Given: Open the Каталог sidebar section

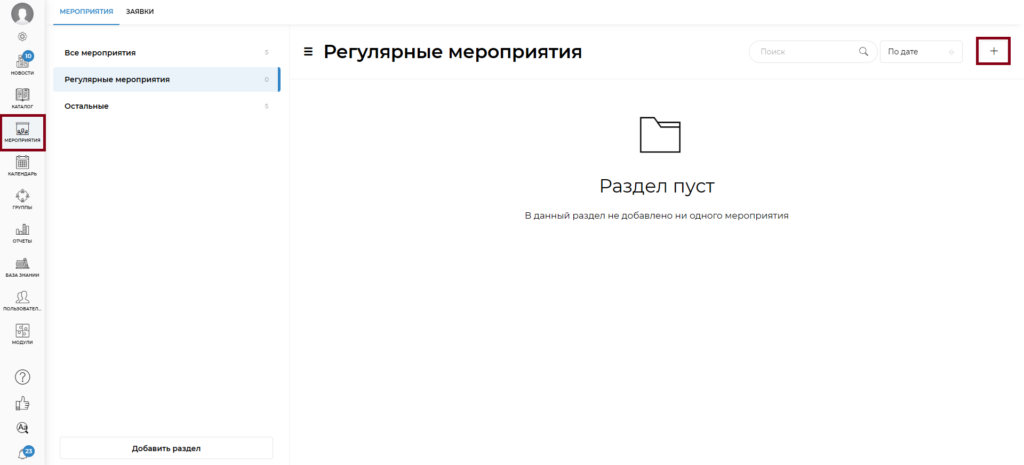Looking at the screenshot, I should [x=22, y=98].
